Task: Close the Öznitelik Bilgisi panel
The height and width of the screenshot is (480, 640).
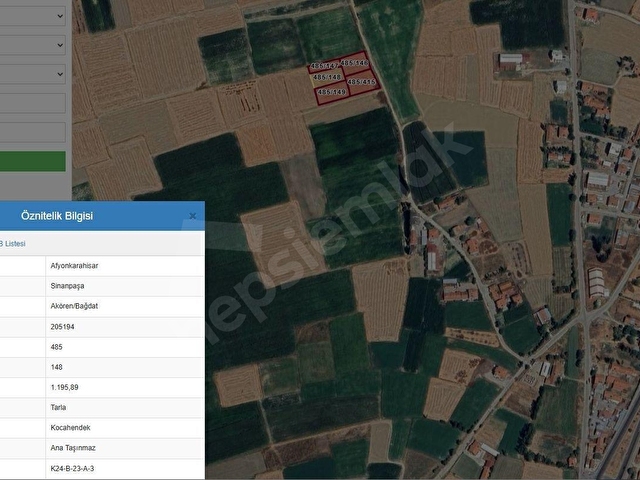Action: [x=193, y=216]
